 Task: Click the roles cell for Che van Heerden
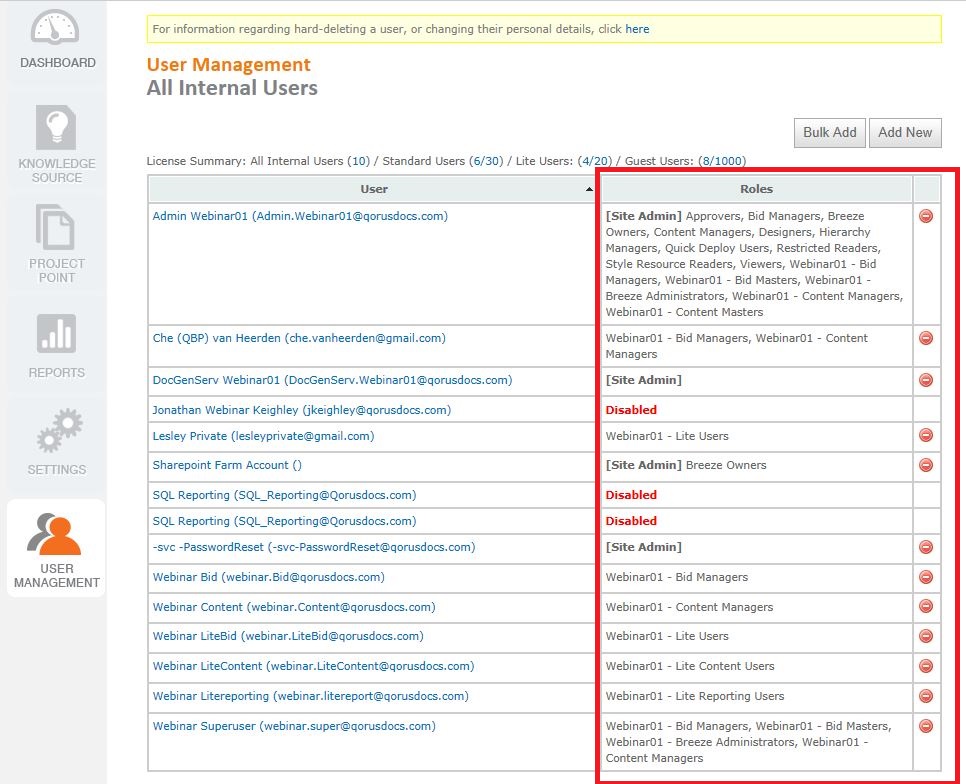[757, 346]
